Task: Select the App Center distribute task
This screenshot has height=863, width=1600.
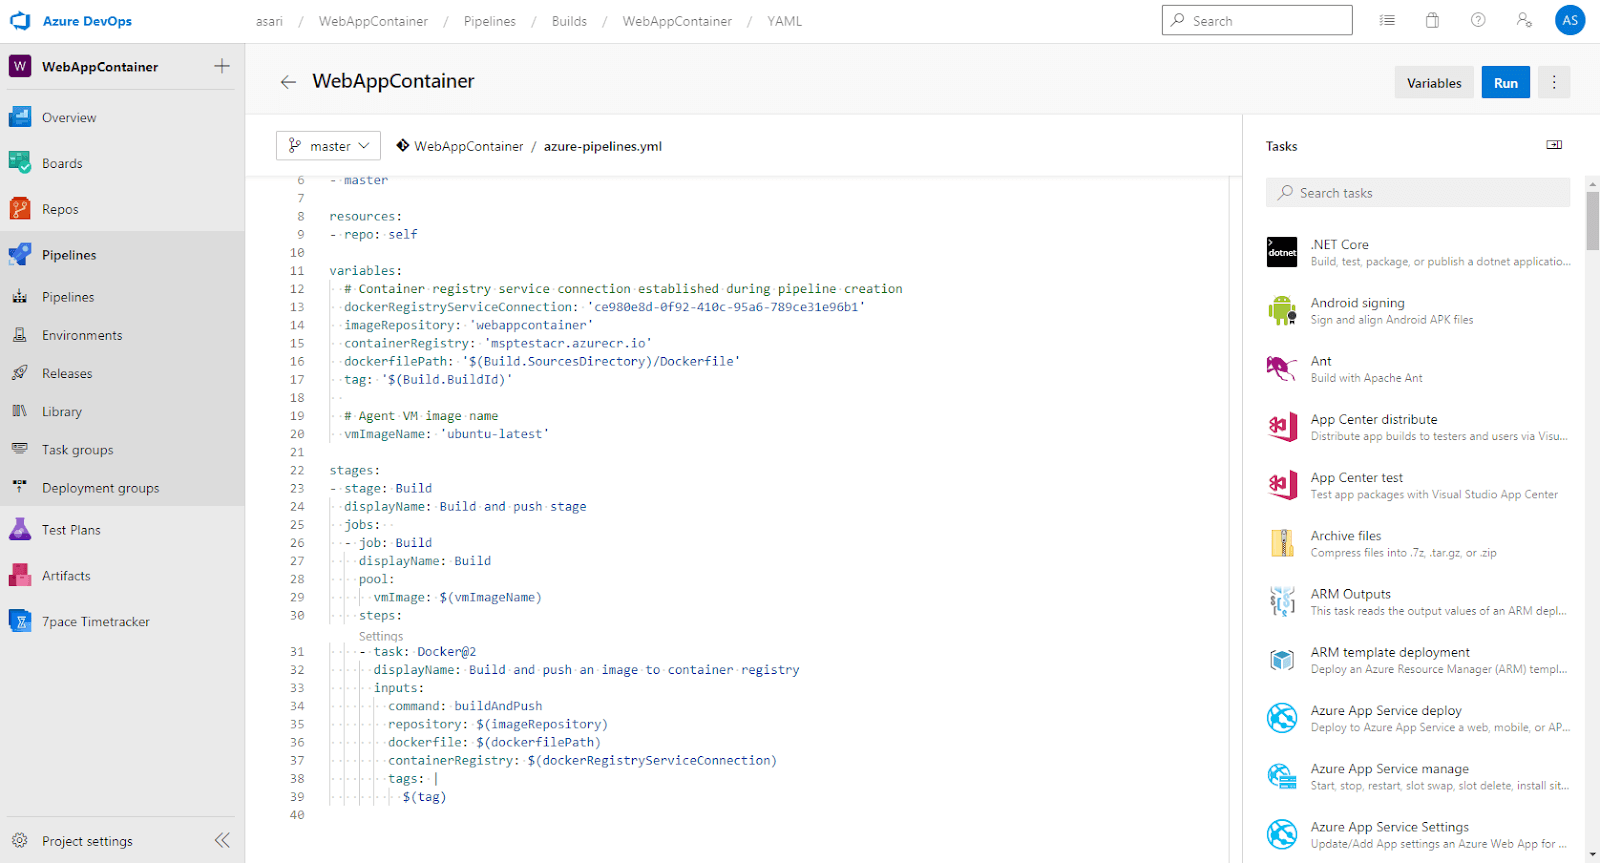Action: coord(1418,427)
